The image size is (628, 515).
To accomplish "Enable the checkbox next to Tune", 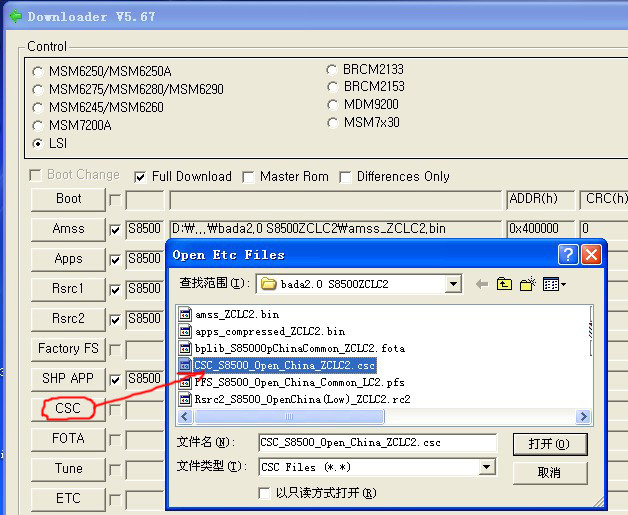I will coord(115,469).
